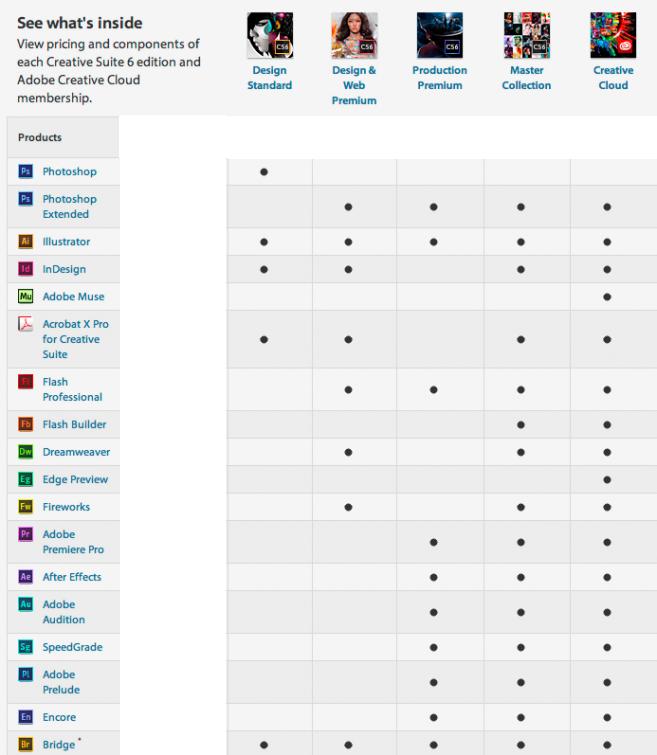The image size is (657, 755).
Task: Click the Acrobat X Pro PDF icon
Action: tap(26, 325)
